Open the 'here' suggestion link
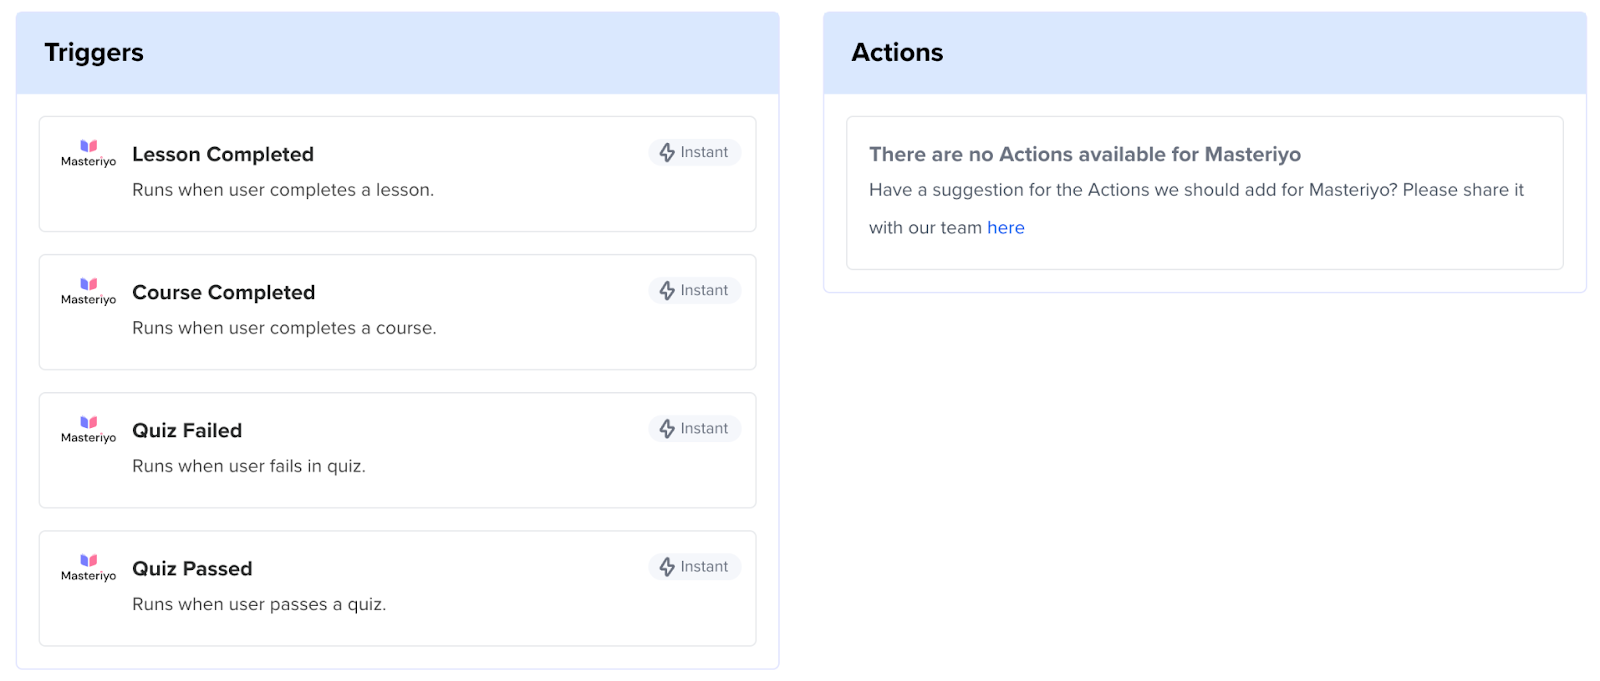The height and width of the screenshot is (681, 1600). 1005,228
